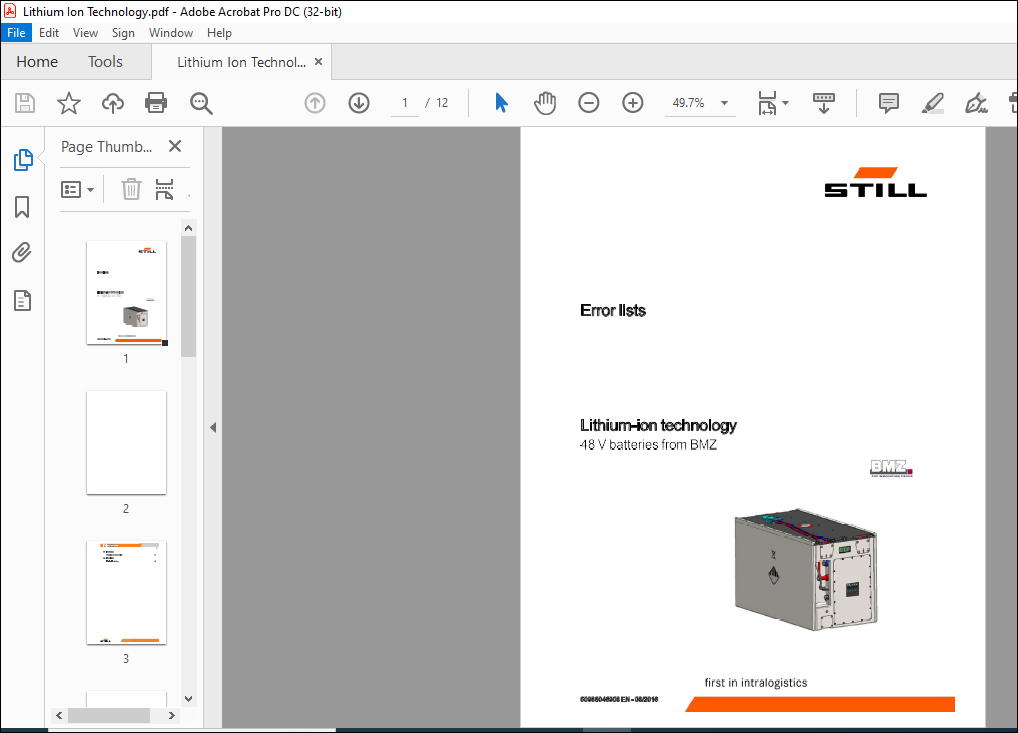Click the 'Error lists' heading text
The height and width of the screenshot is (733, 1018).
[613, 310]
